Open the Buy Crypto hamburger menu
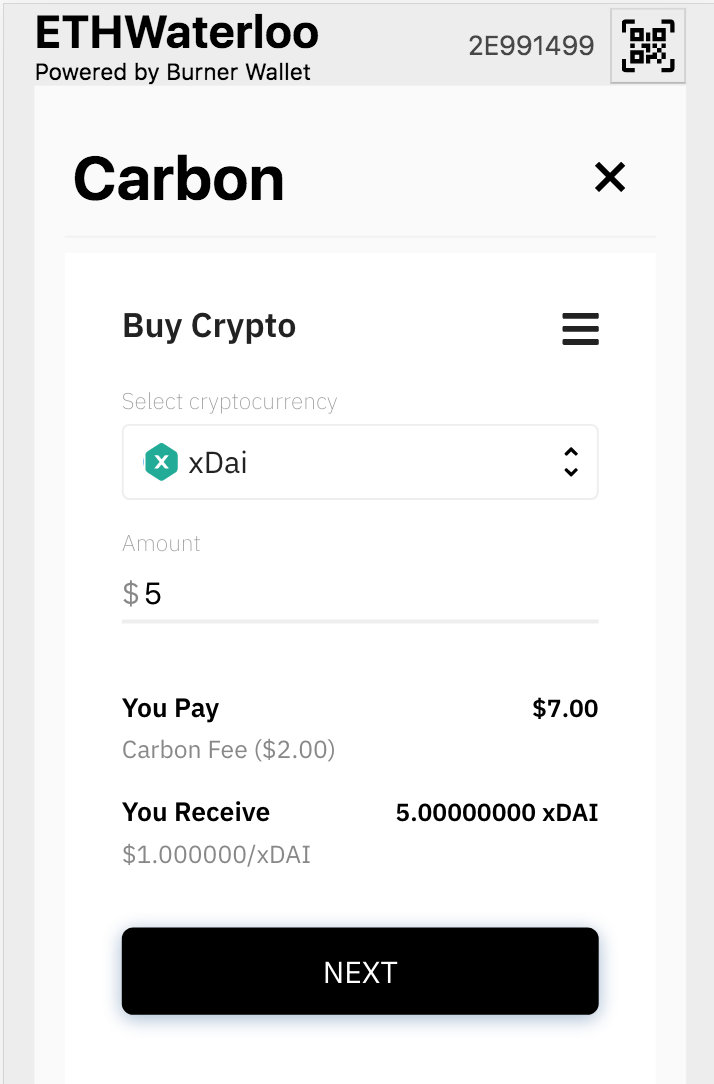This screenshot has width=714, height=1084. click(580, 329)
